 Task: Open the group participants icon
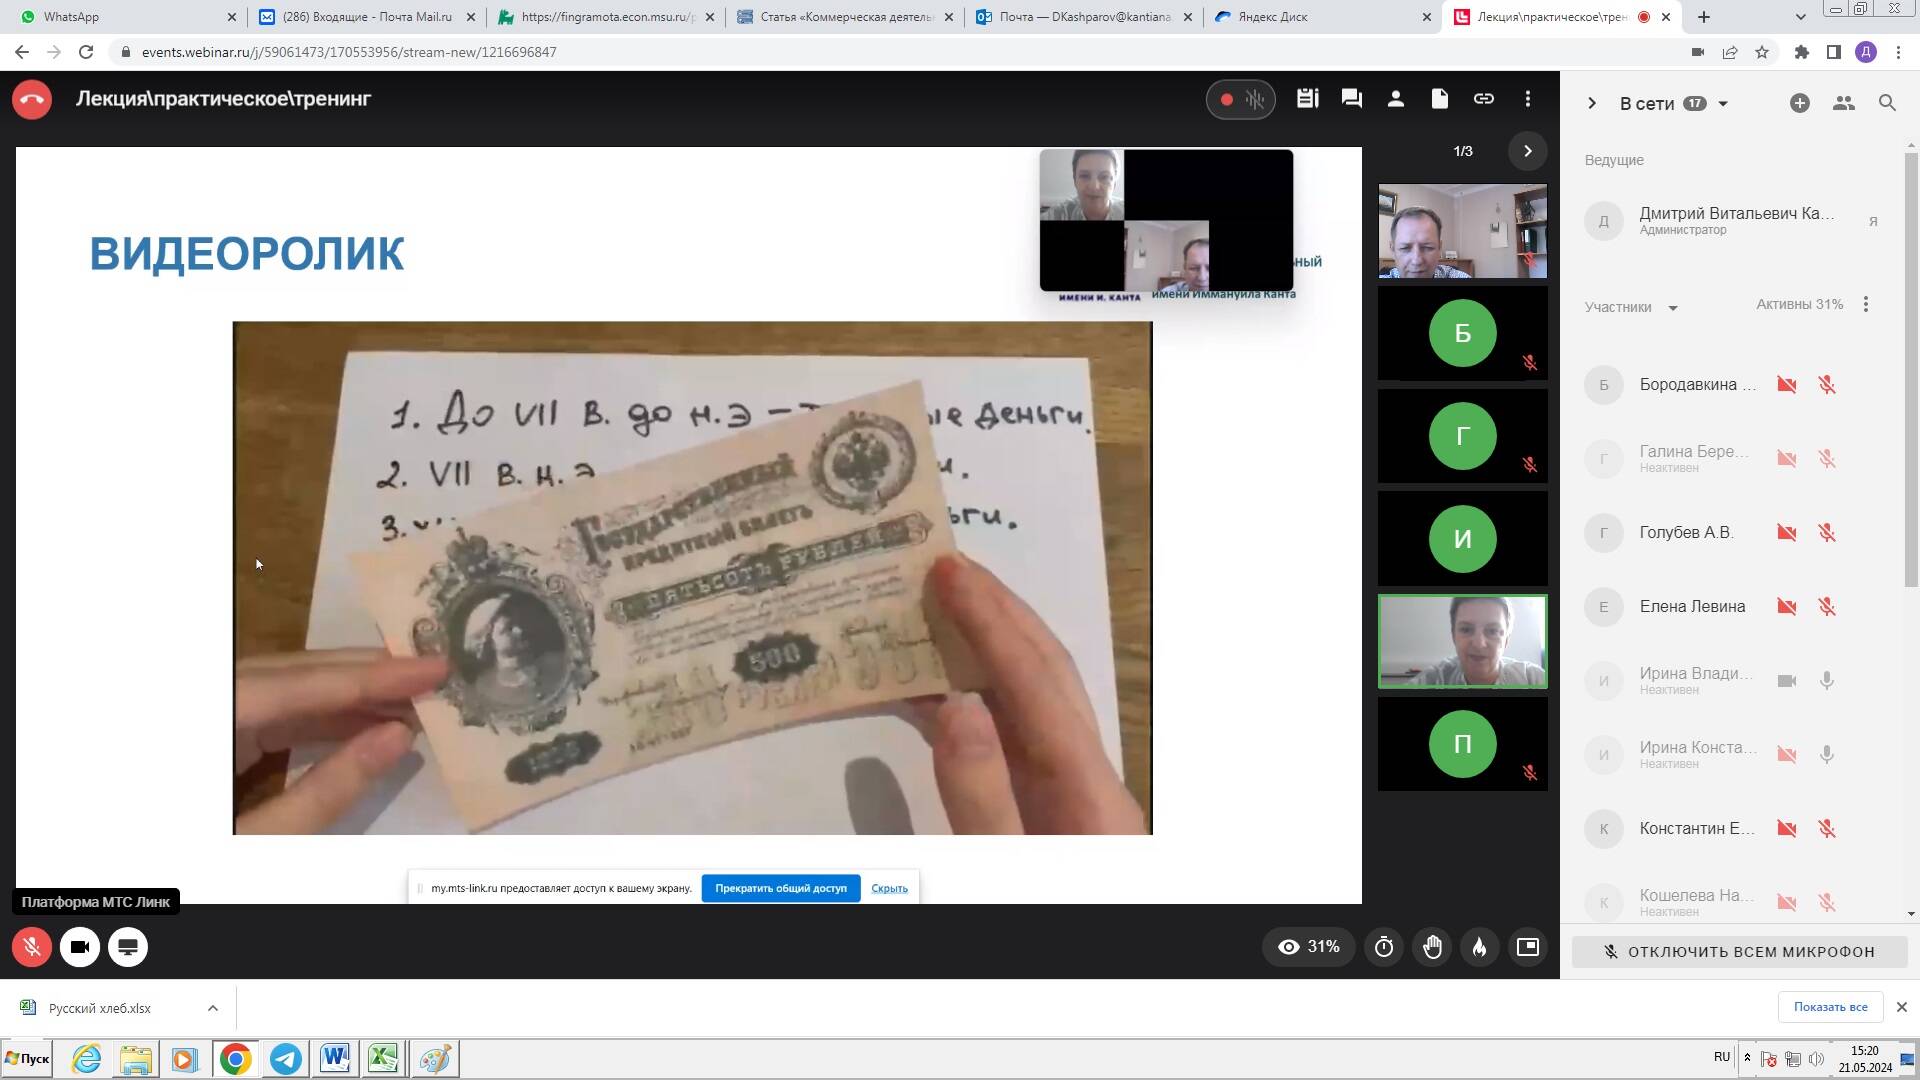(x=1844, y=103)
